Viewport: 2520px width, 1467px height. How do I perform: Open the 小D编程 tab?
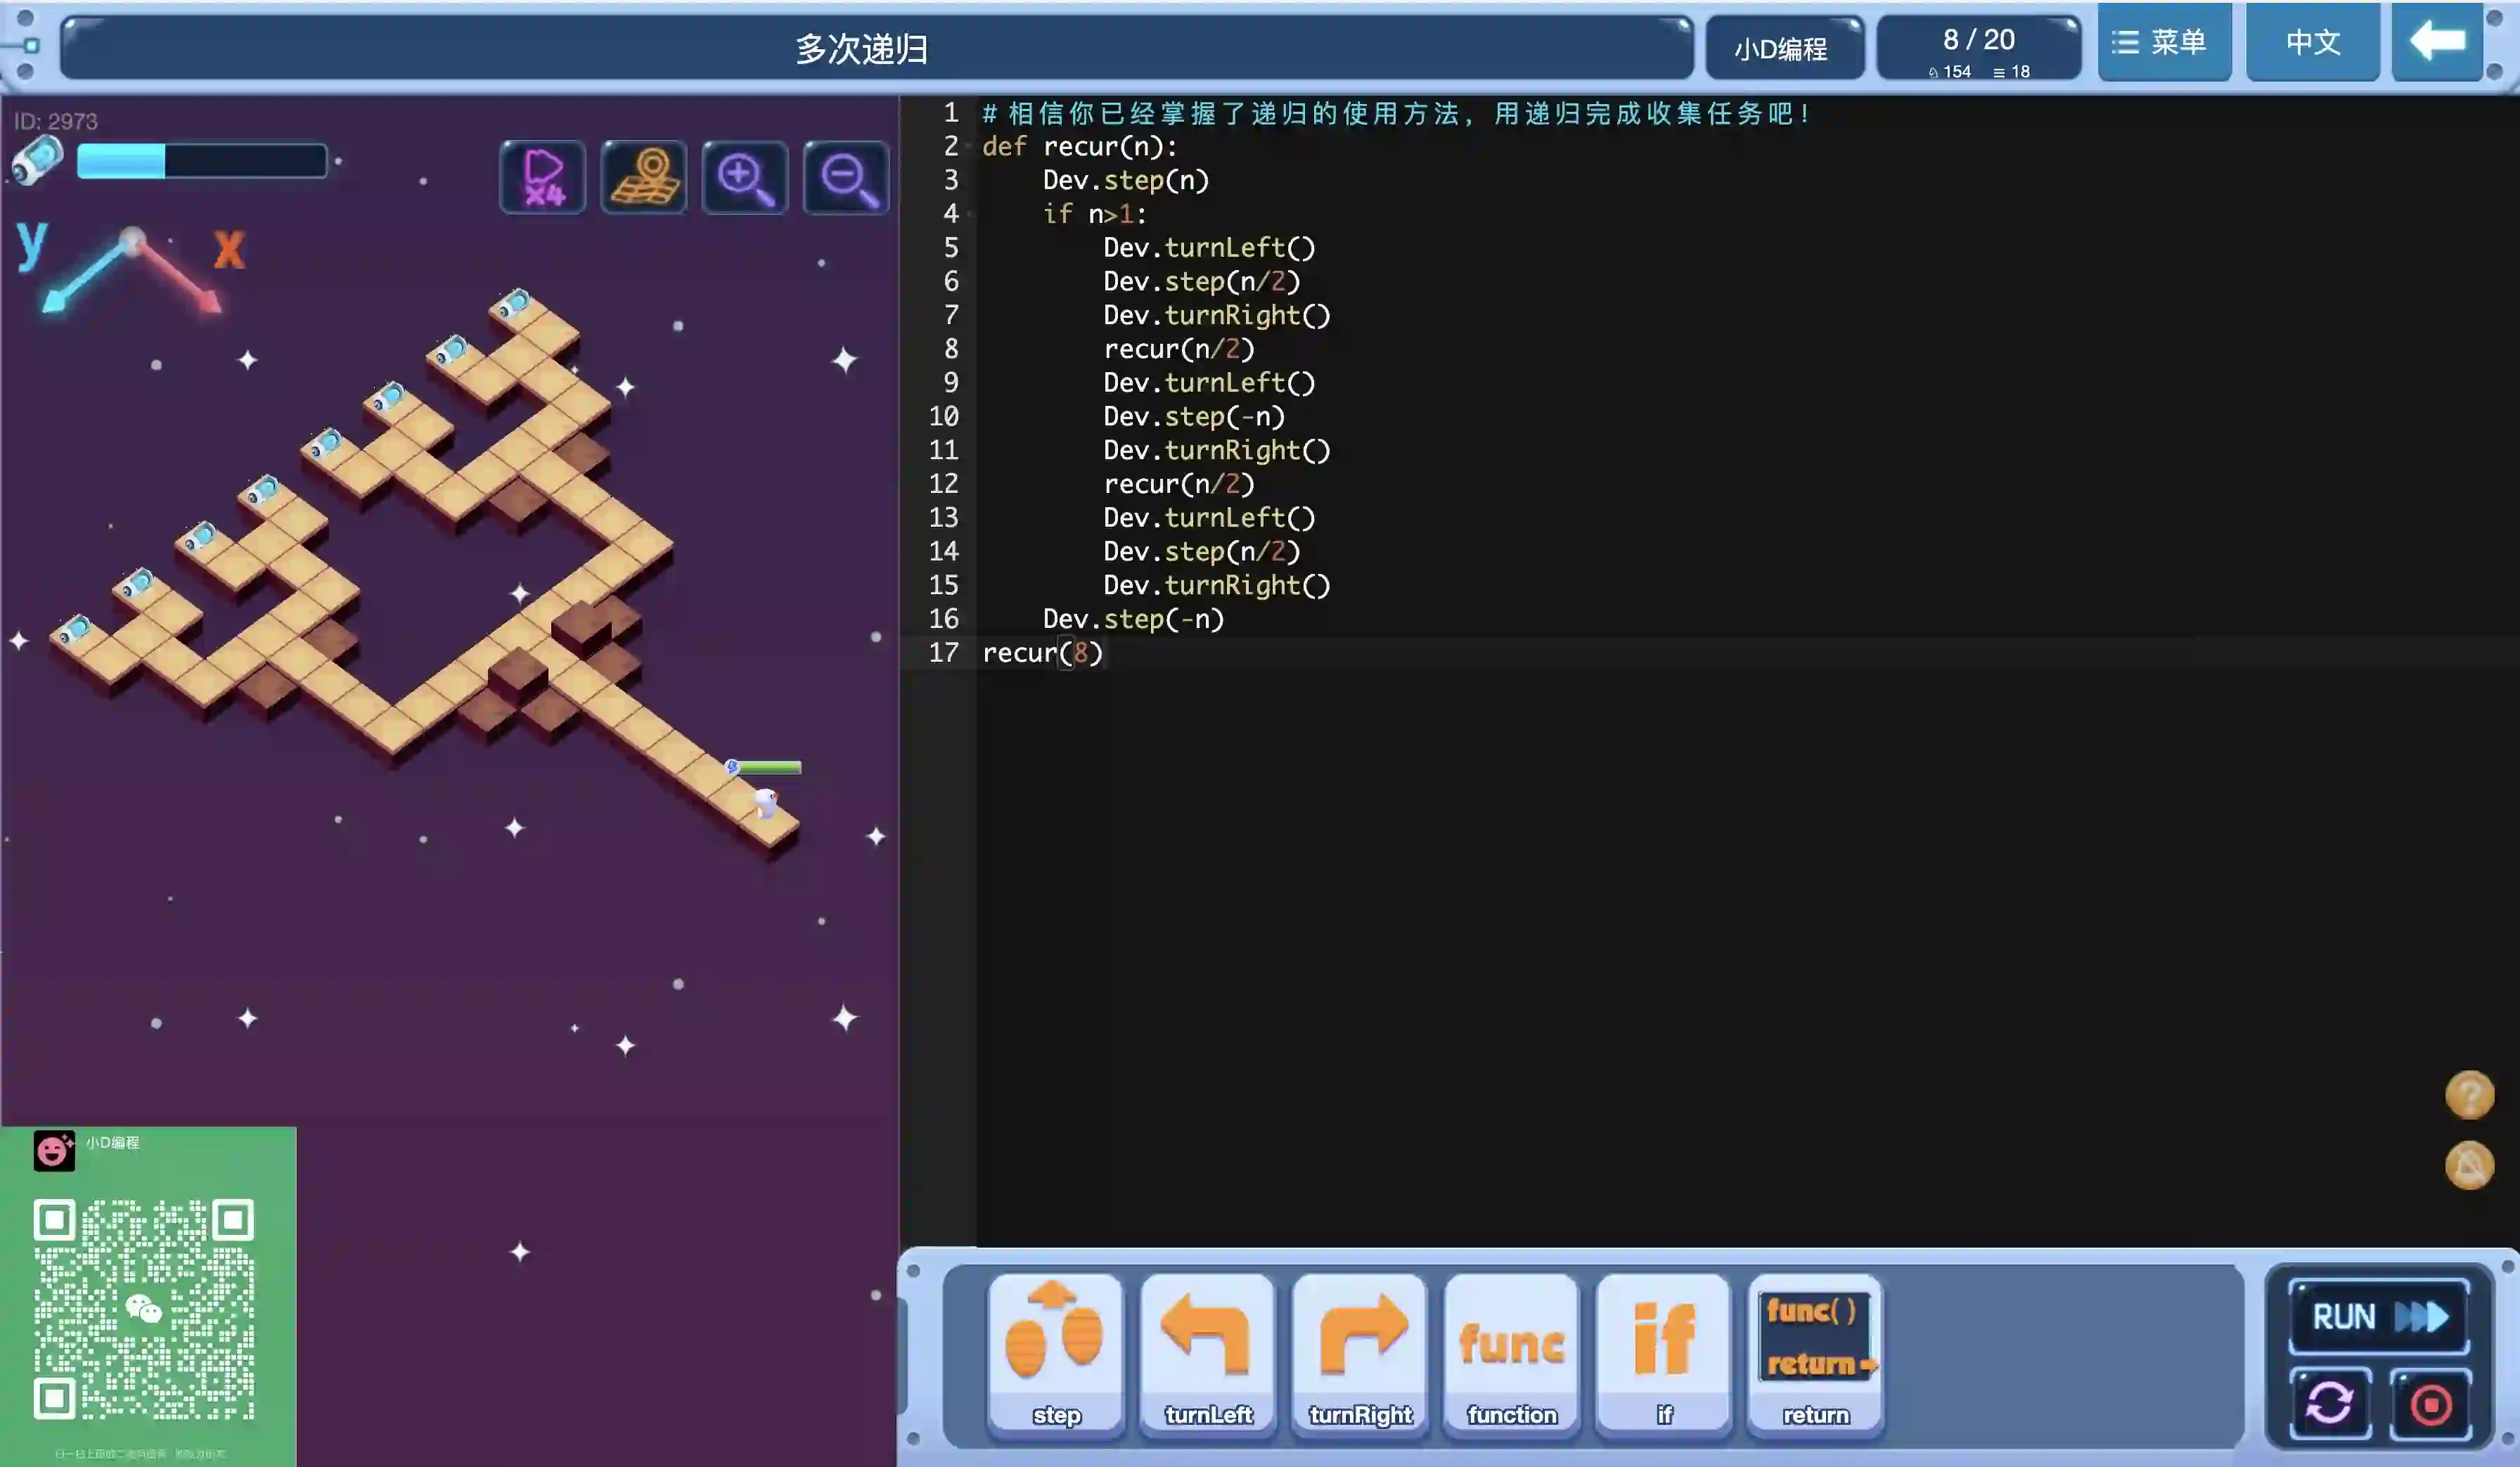1782,48
